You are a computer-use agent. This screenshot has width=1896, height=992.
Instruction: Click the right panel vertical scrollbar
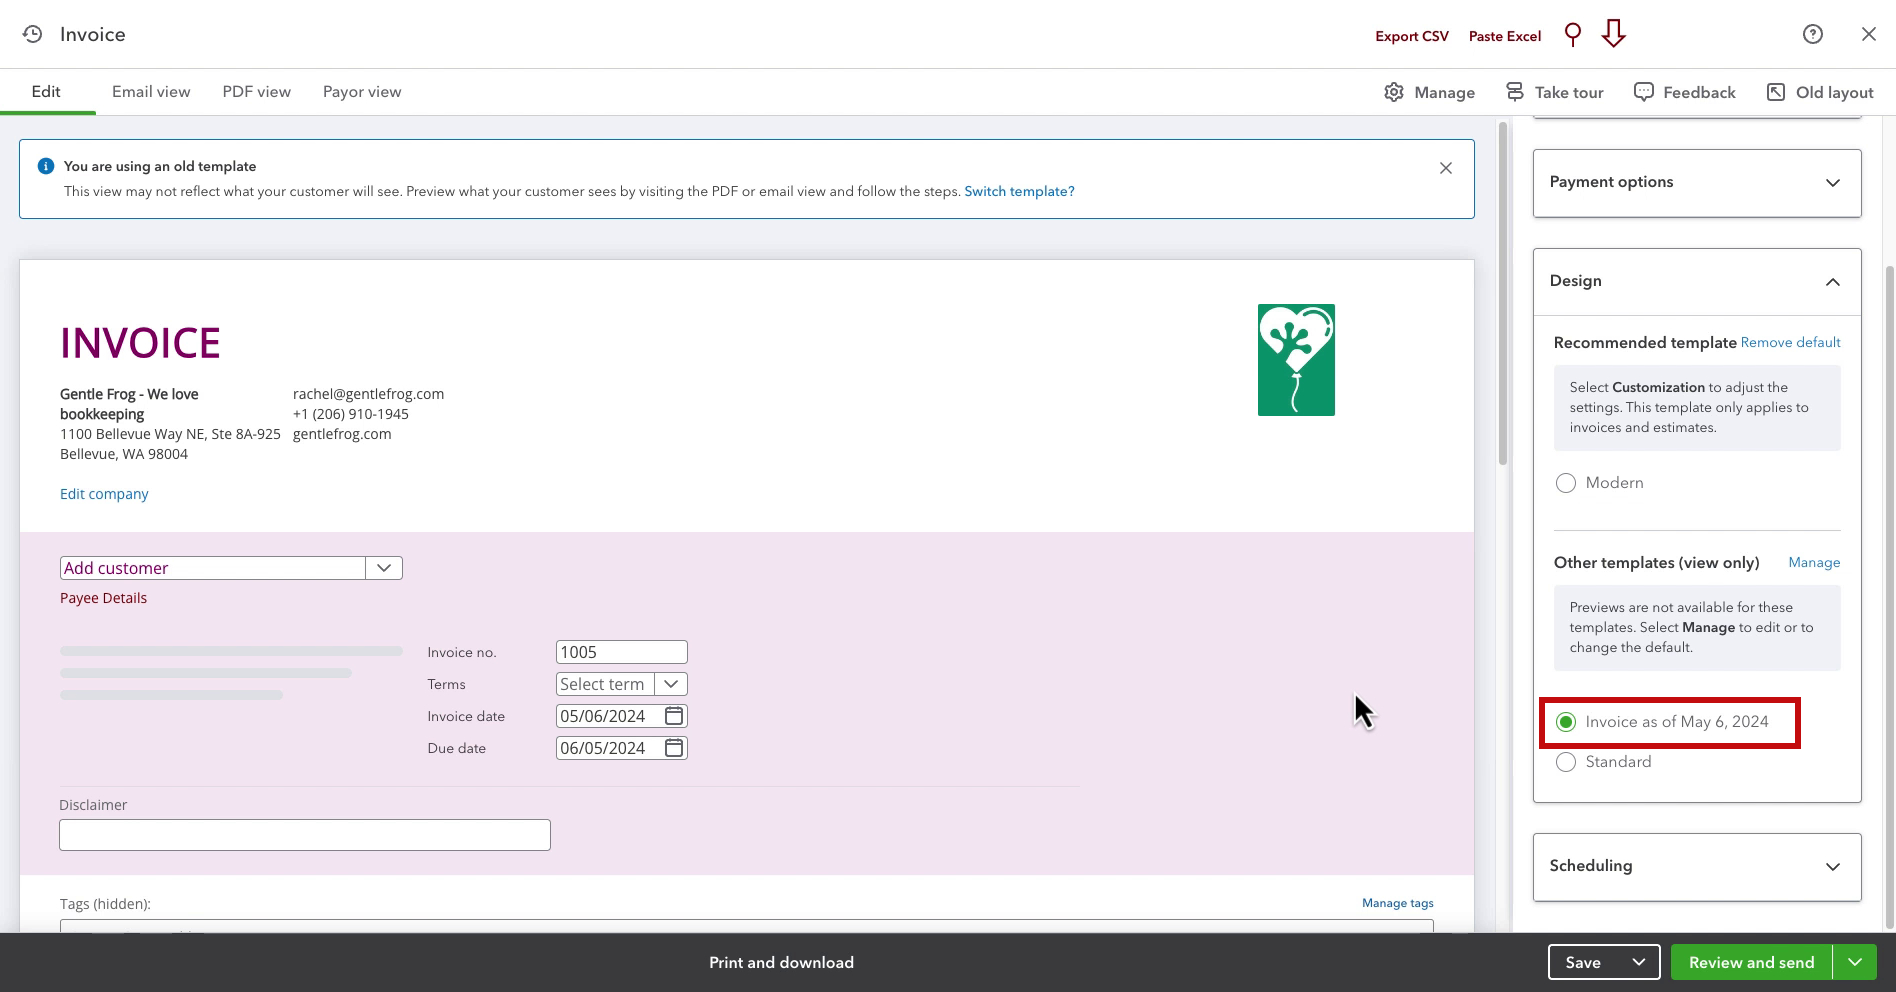click(1889, 597)
